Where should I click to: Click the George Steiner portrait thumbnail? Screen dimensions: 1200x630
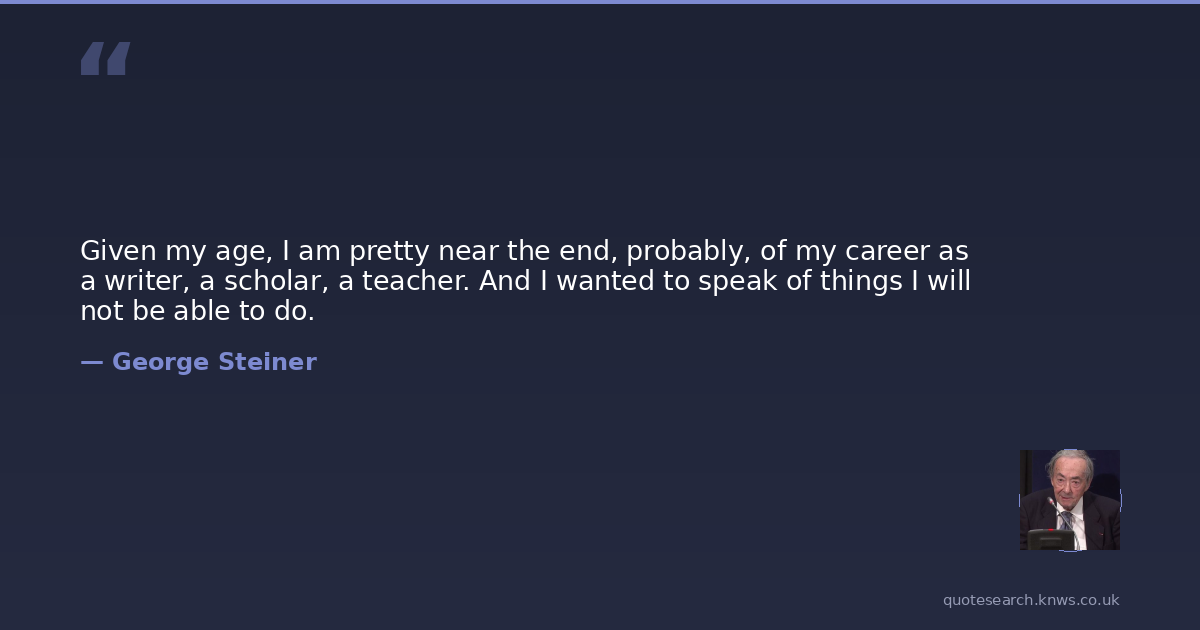tap(1069, 499)
